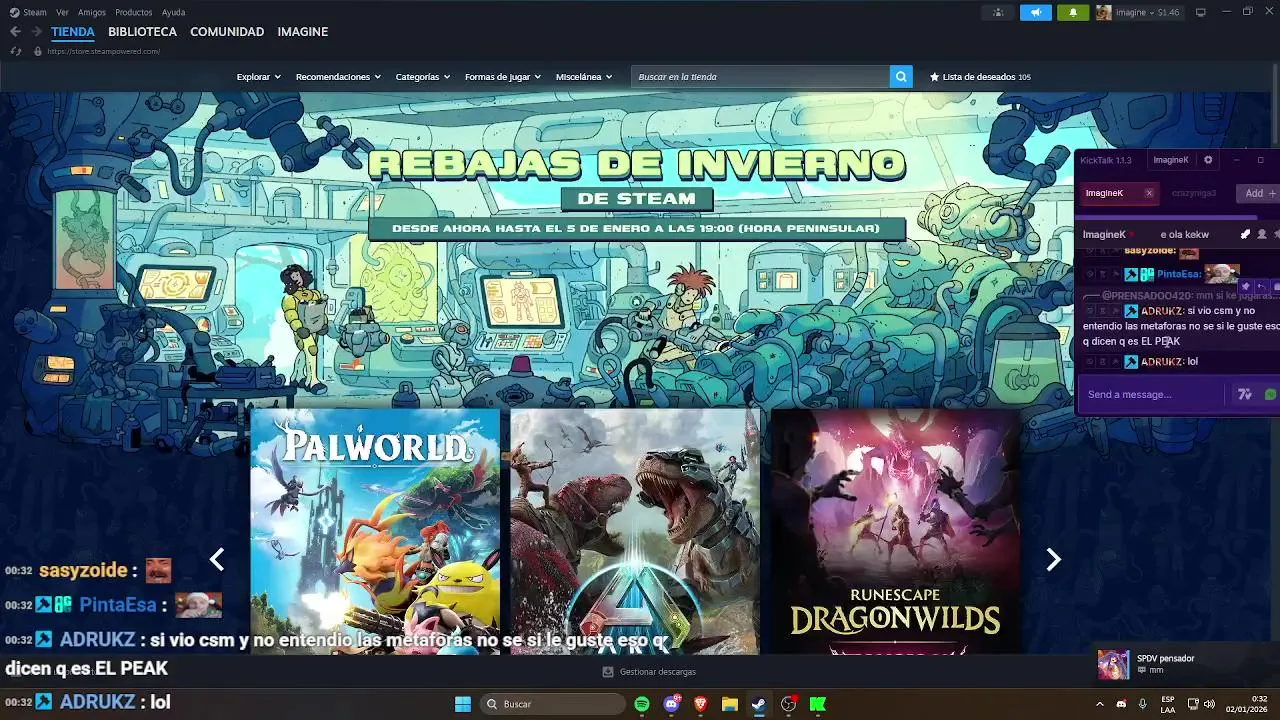The image size is (1280, 720).
Task: Click the KickTalk chatters user icon
Action: tap(1262, 234)
